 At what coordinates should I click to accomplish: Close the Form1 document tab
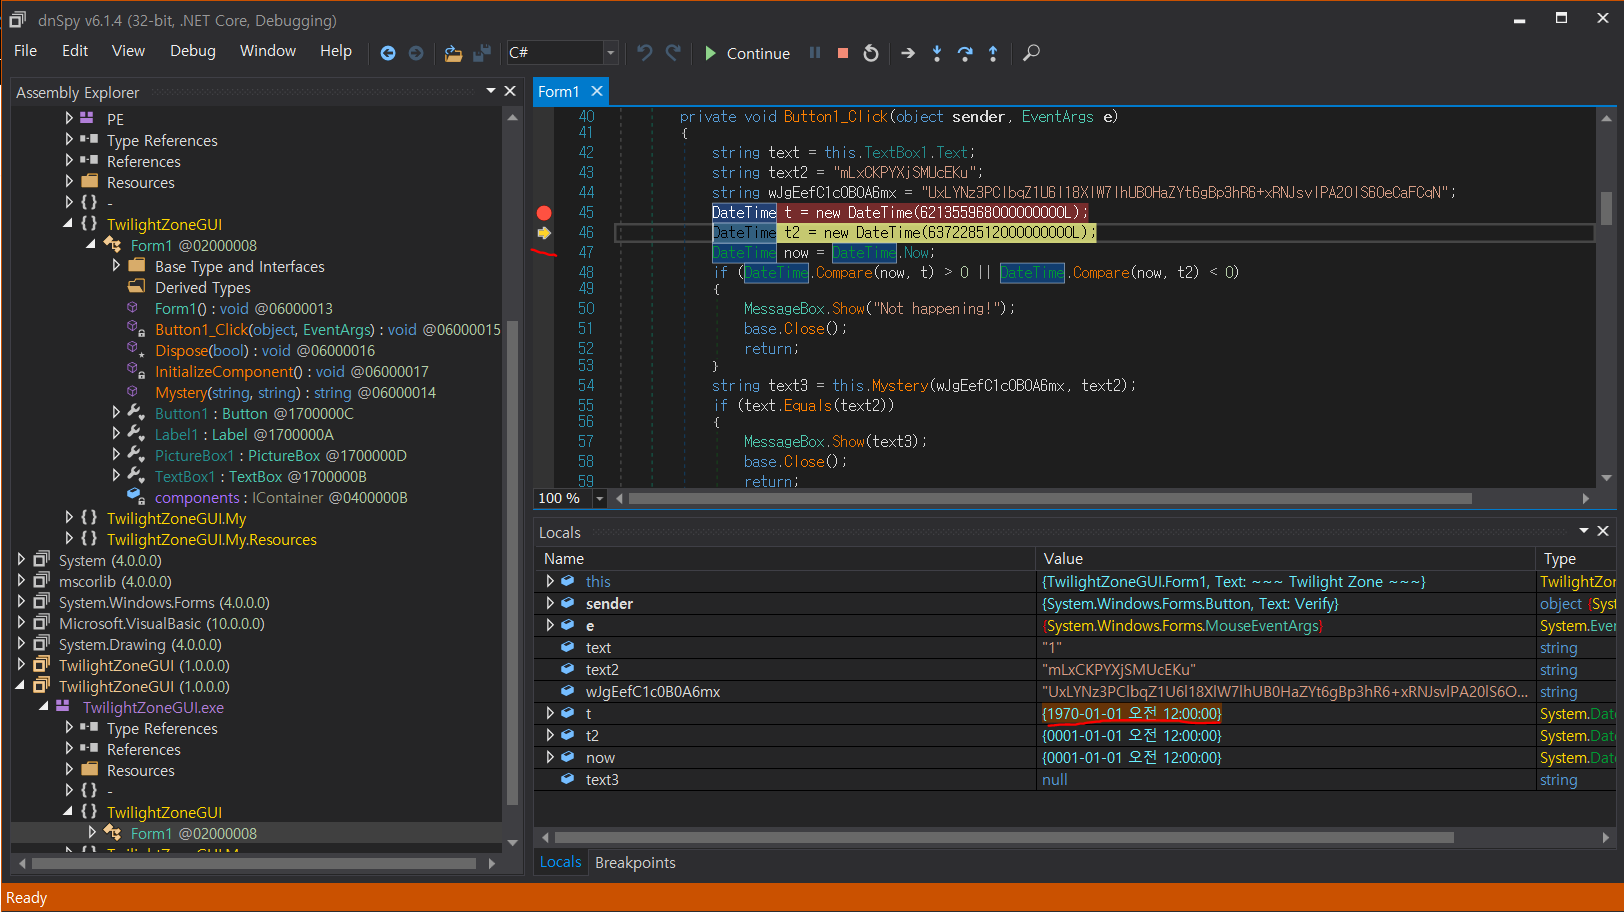point(597,91)
